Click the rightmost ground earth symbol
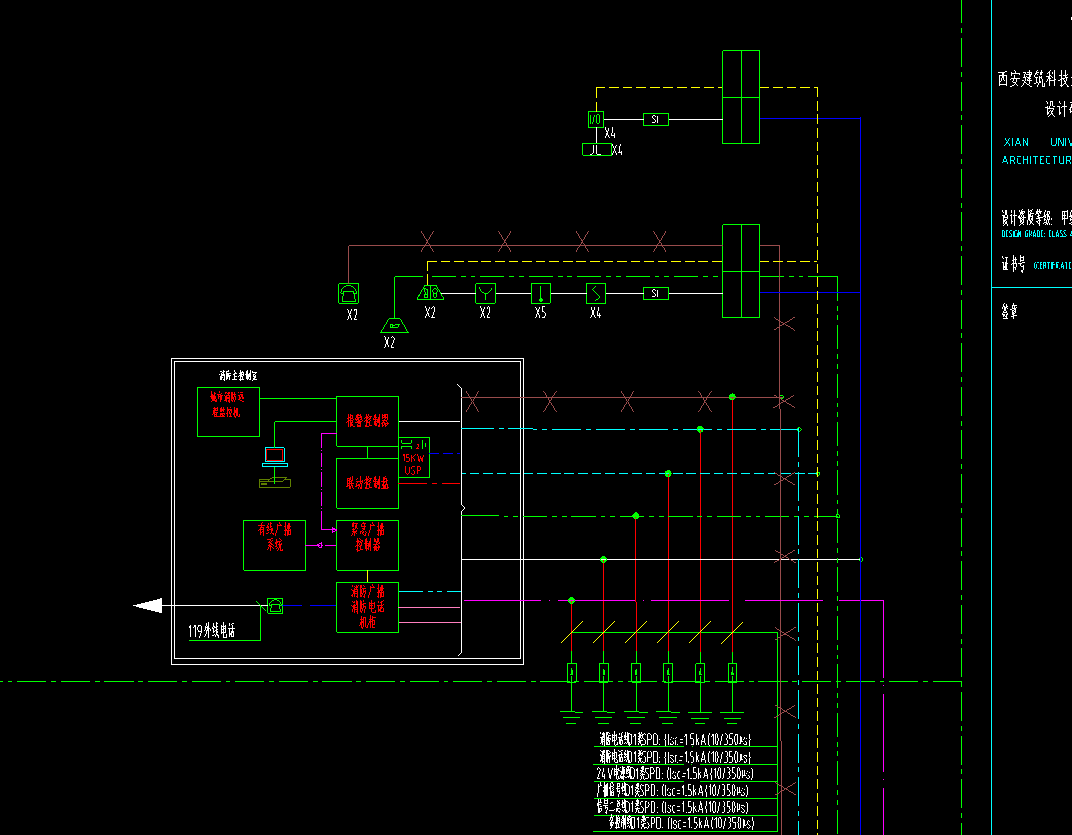The image size is (1072, 835). [732, 717]
